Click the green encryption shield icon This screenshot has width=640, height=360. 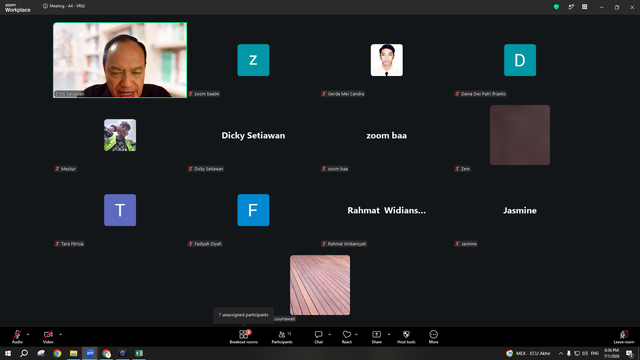(556, 7)
